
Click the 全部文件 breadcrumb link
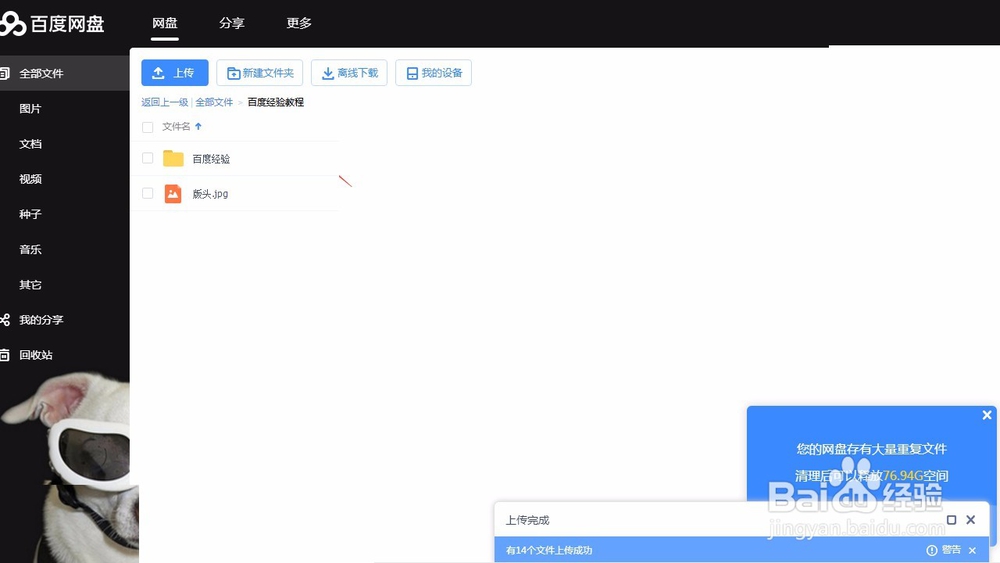[214, 102]
